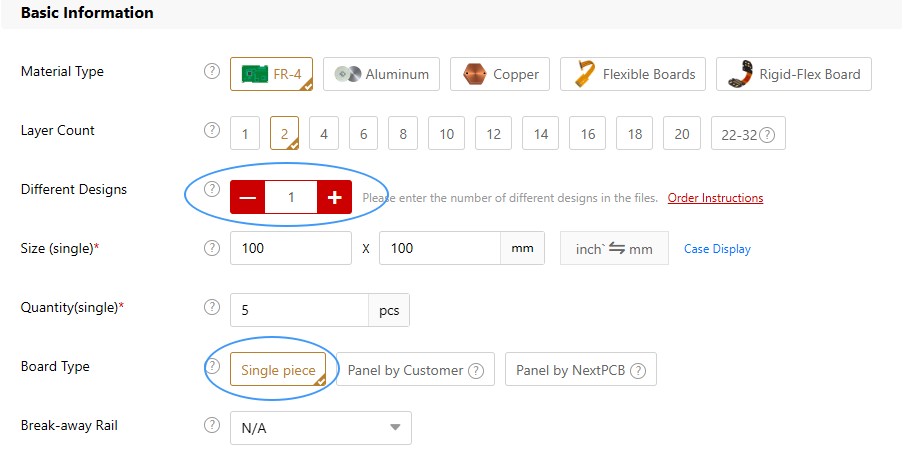The image size is (902, 460).
Task: Open the Order Instructions link
Action: coord(715,198)
